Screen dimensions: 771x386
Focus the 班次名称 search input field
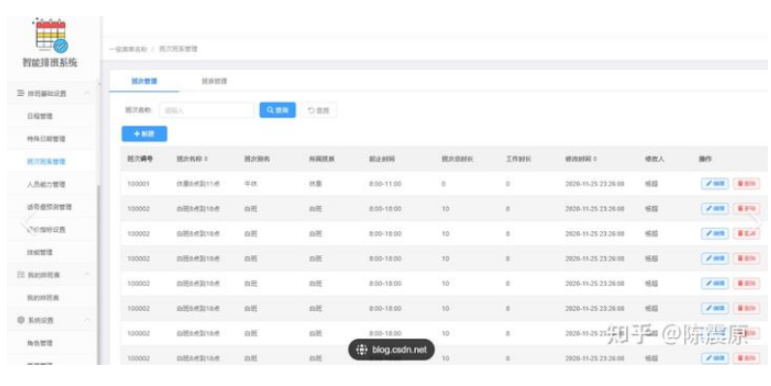tap(207, 110)
